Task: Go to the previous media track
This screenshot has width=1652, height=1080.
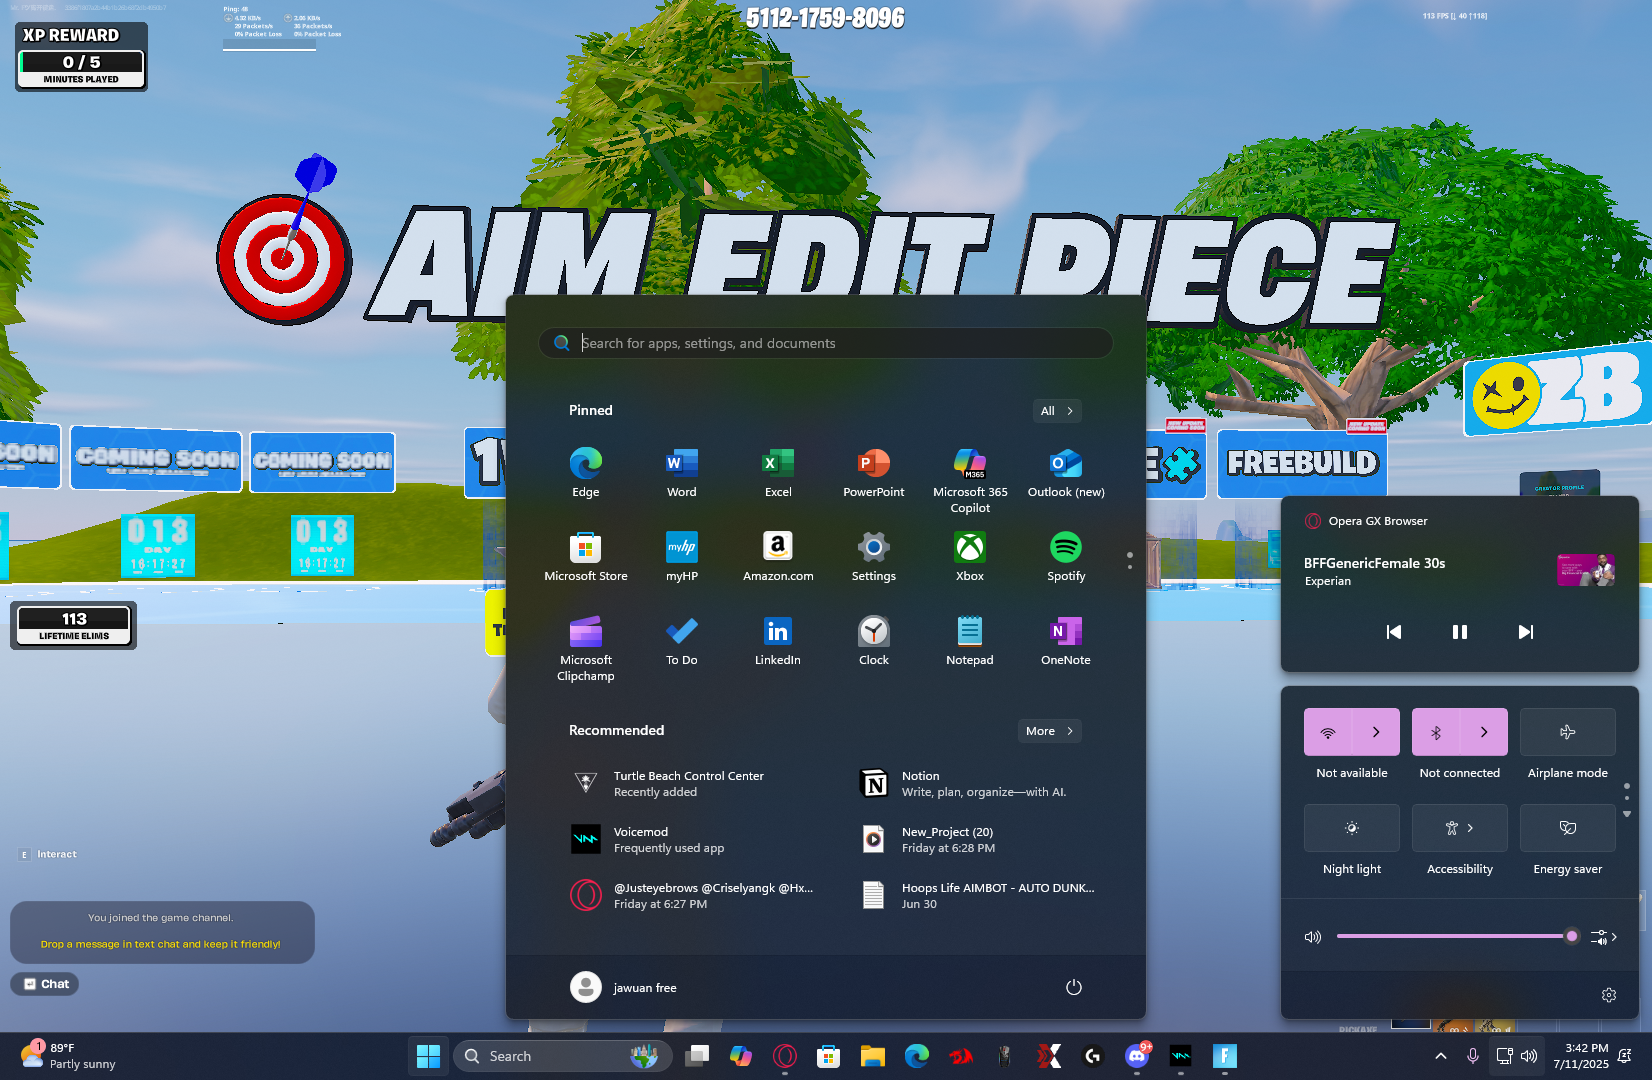Action: pos(1394,632)
